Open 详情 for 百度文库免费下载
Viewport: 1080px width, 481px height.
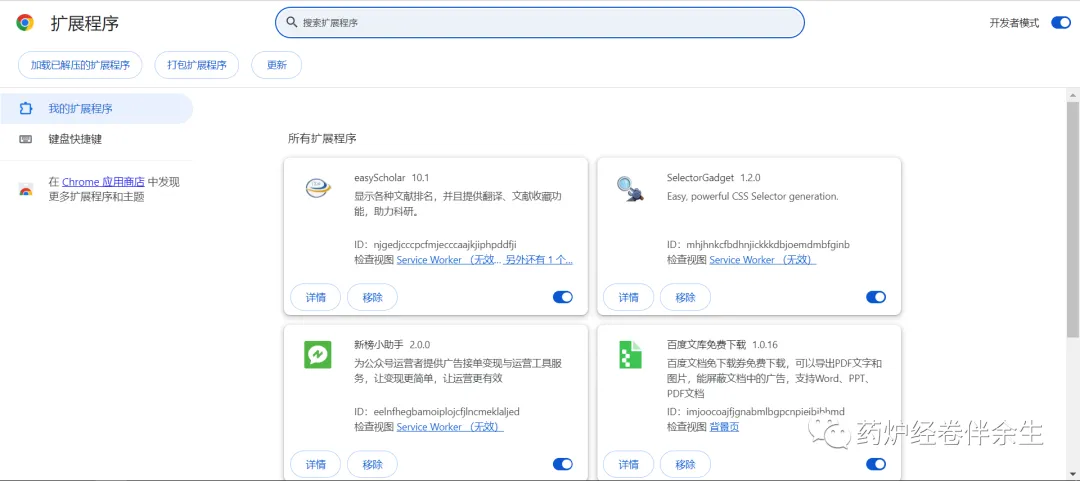(x=628, y=464)
